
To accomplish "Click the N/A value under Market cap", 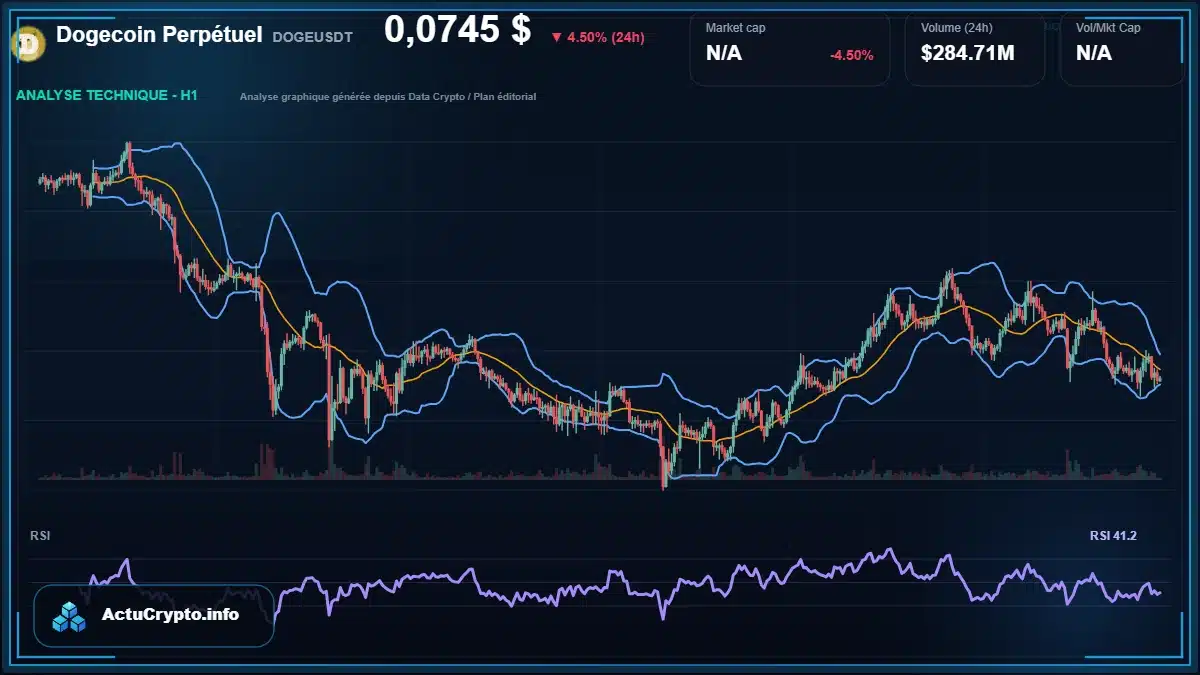I will [x=724, y=53].
